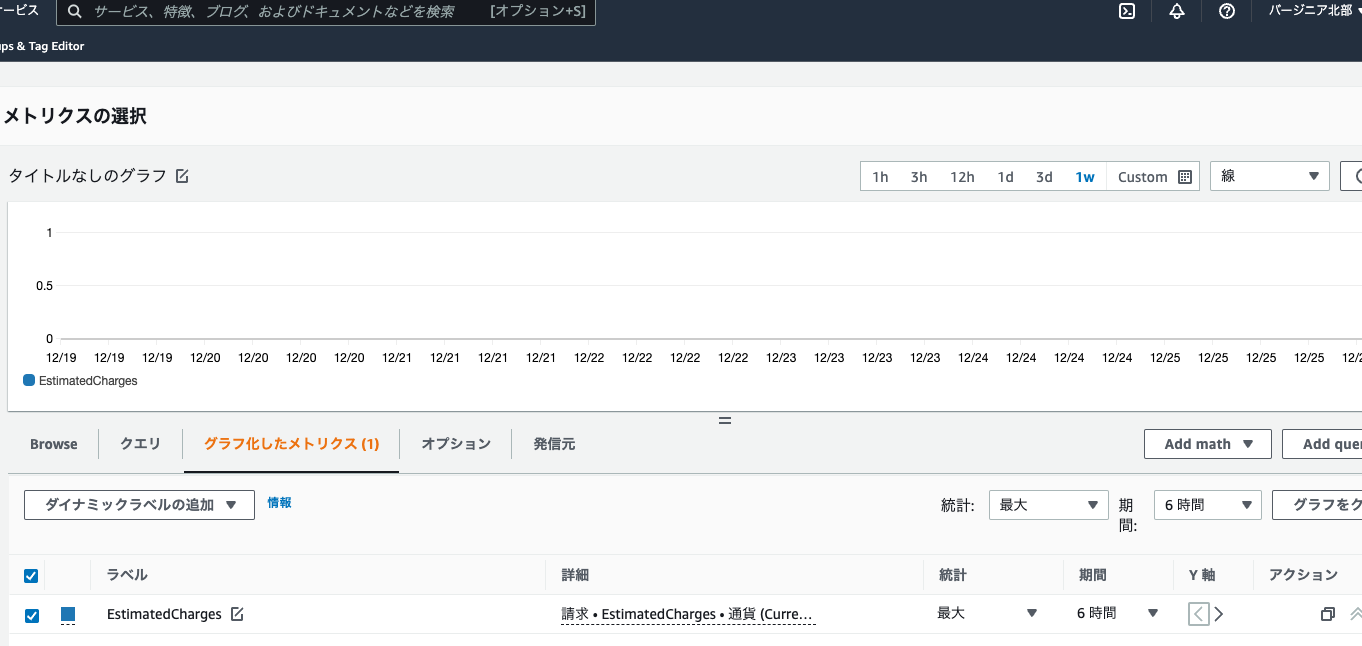Duplicate the metric using the copy icon
Viewport: 1362px width, 646px height.
1327,614
